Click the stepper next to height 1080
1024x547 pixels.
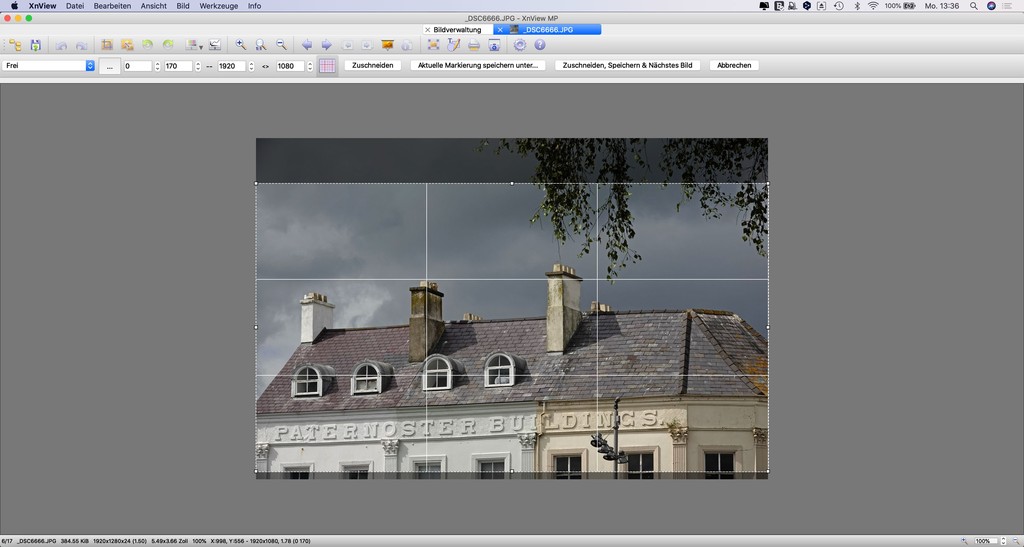click(x=310, y=66)
